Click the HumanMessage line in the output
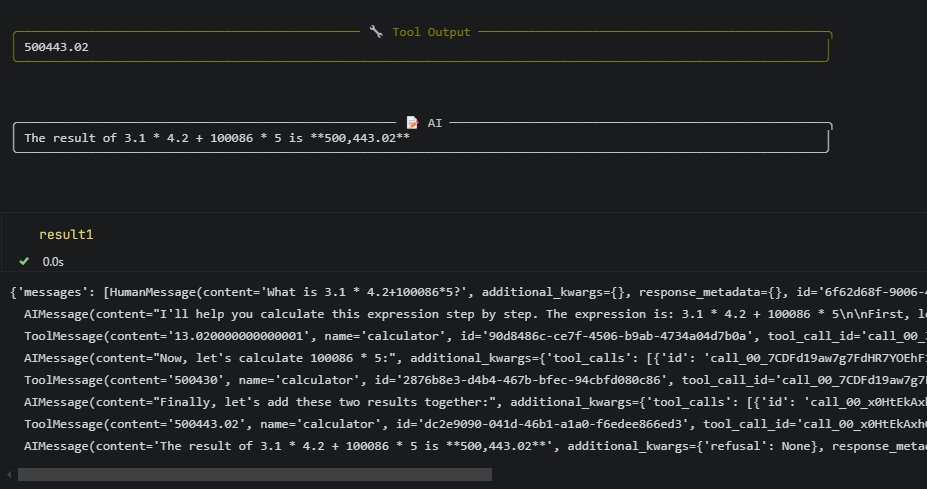Screen dimensions: 927x489 tap(468, 292)
